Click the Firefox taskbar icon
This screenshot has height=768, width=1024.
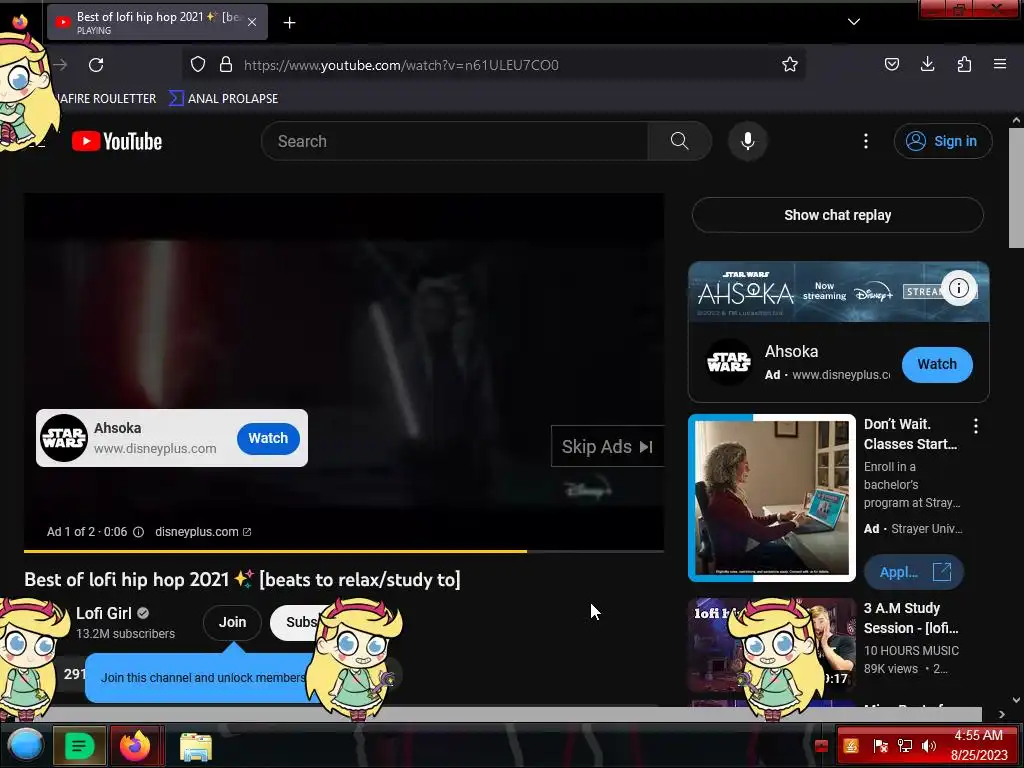point(135,745)
